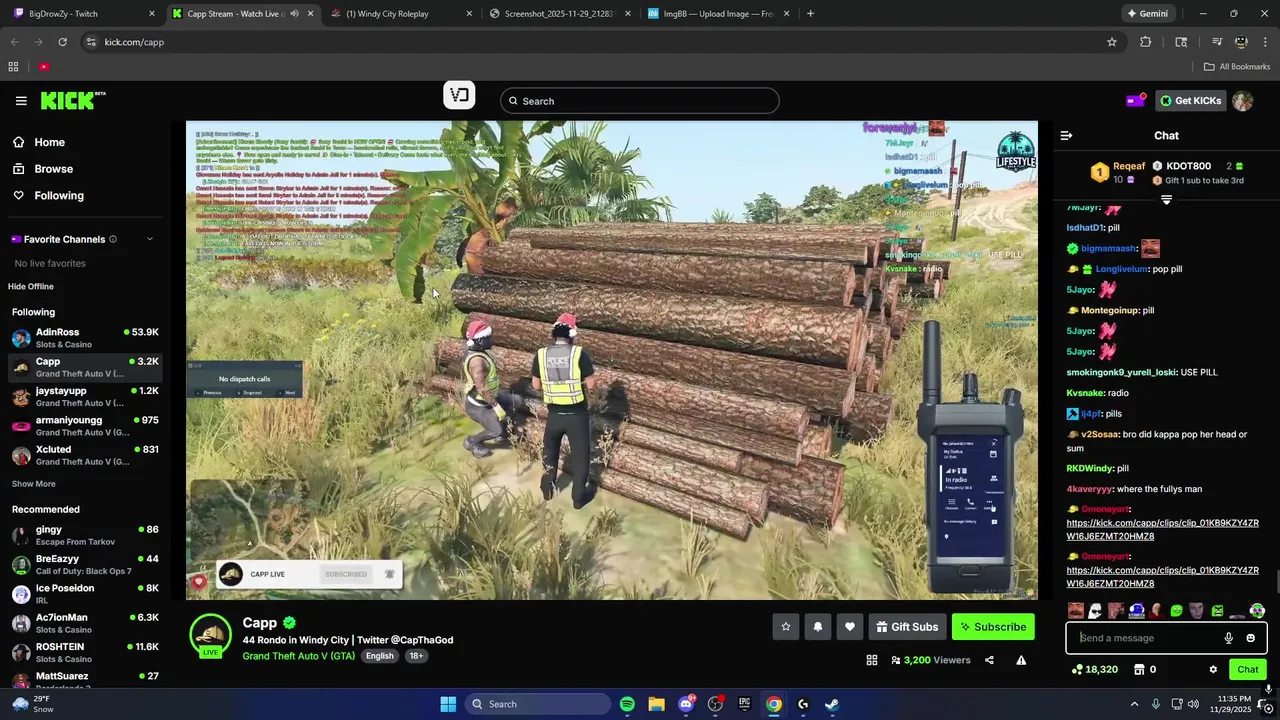
Task: Open the purple notification card icon
Action: (1135, 100)
